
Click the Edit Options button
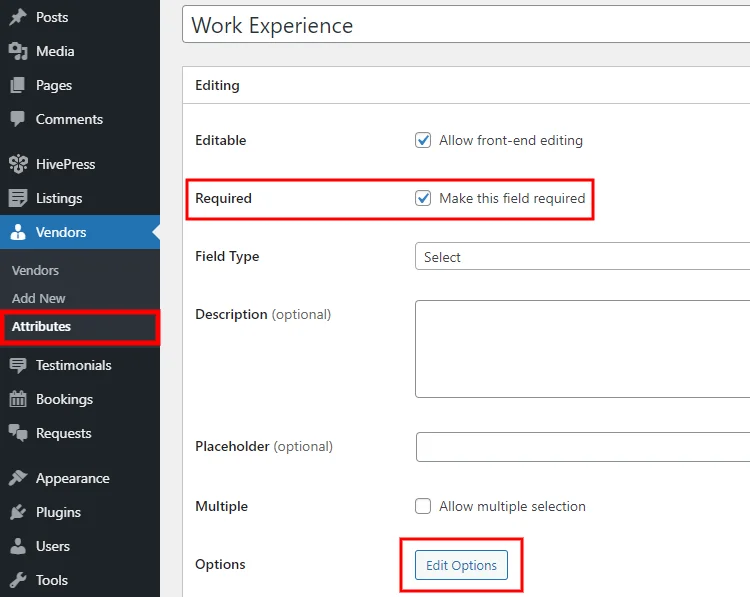point(461,565)
